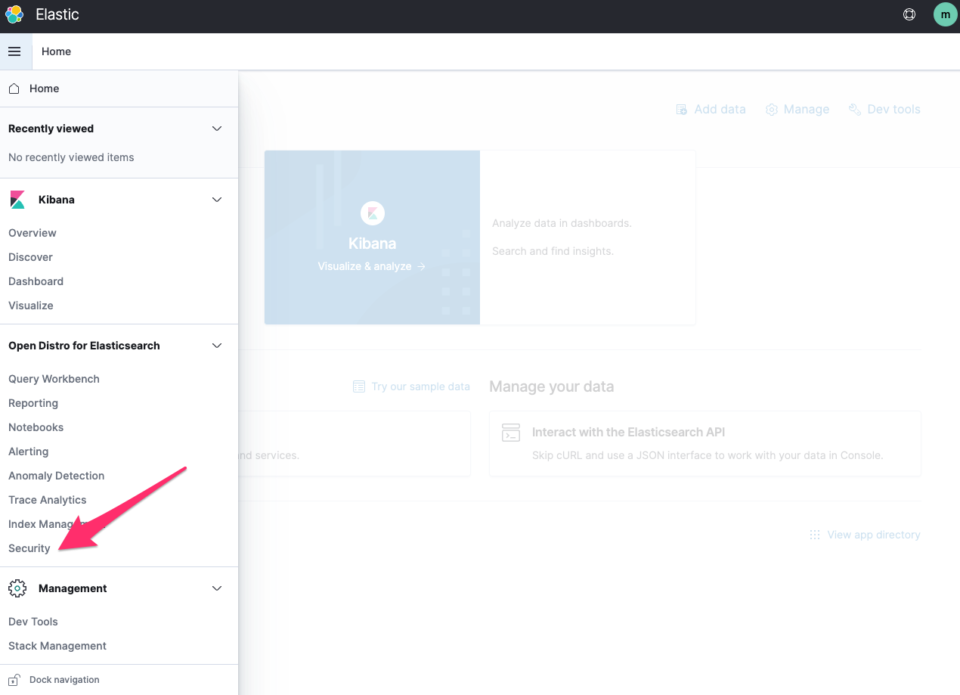Image resolution: width=960 pixels, height=695 pixels.
Task: Go to Dashboard in sidebar
Action: 36,281
